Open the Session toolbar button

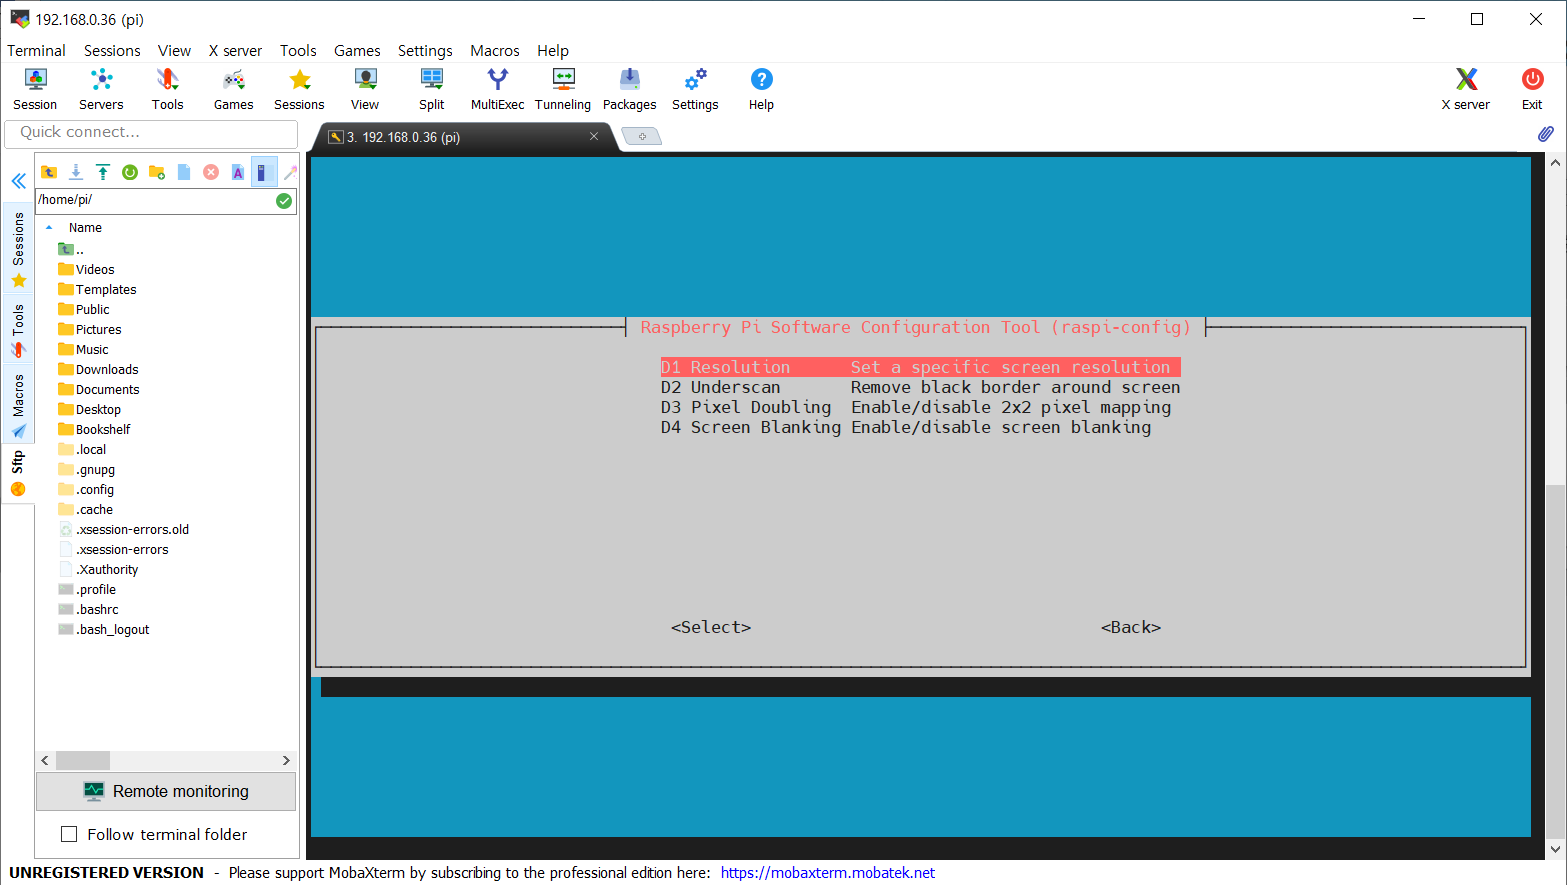[x=35, y=89]
